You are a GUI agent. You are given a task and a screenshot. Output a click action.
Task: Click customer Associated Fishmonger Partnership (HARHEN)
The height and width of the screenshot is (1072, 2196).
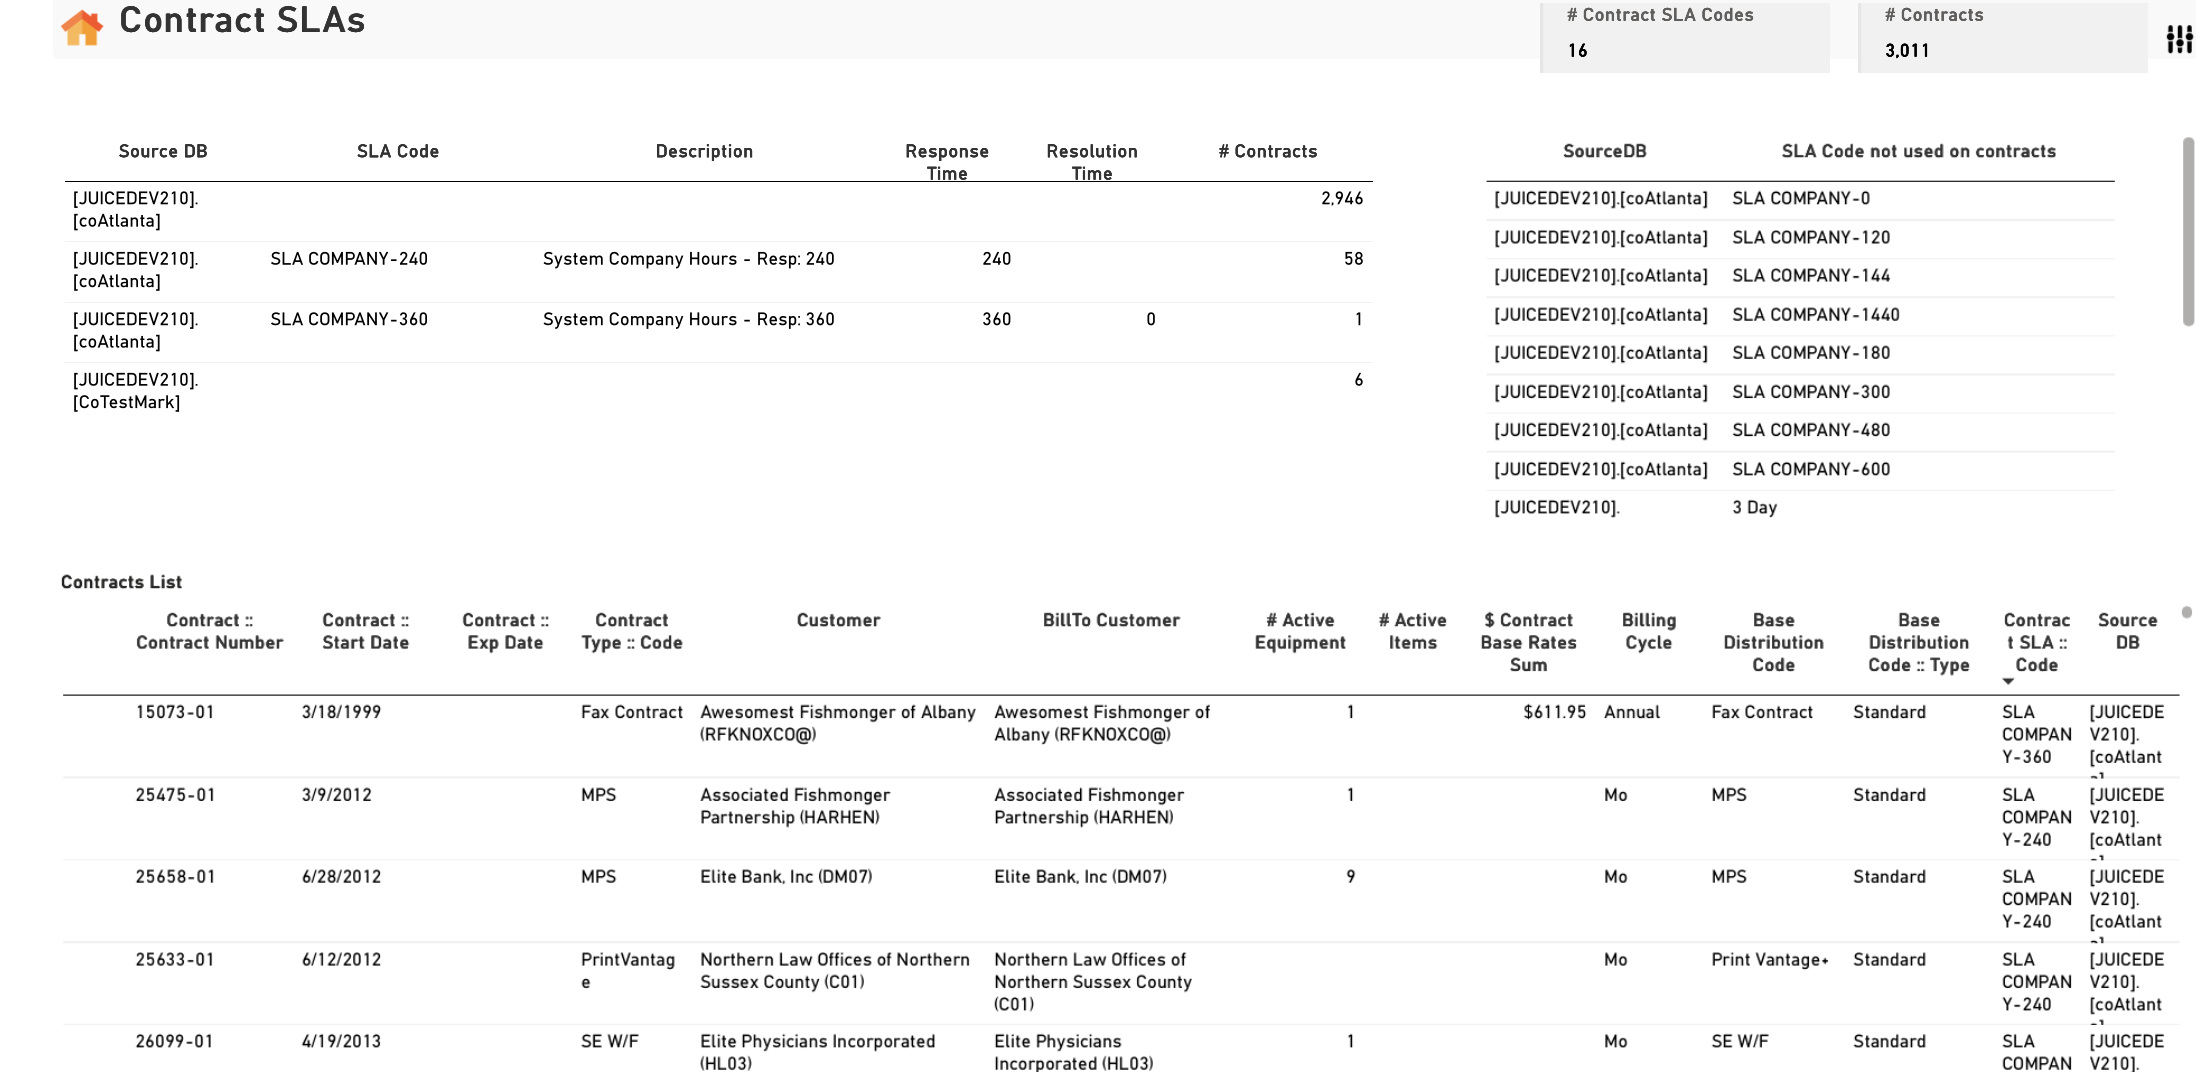tap(795, 806)
